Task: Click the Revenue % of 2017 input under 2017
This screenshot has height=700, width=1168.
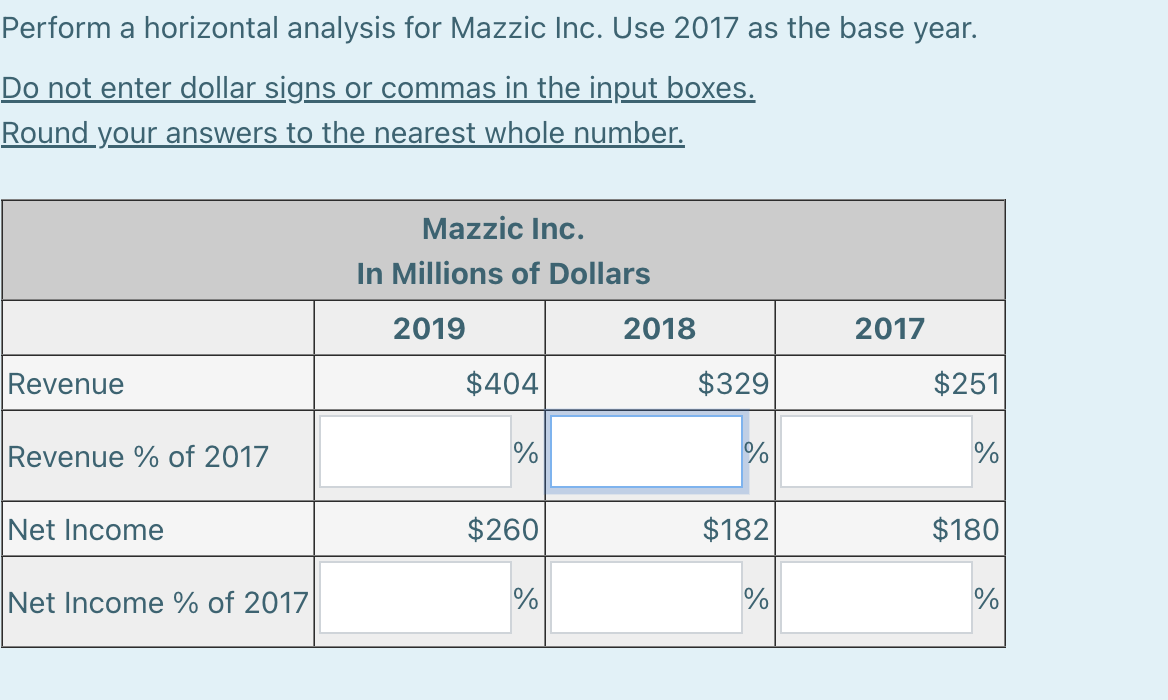Action: click(x=876, y=450)
